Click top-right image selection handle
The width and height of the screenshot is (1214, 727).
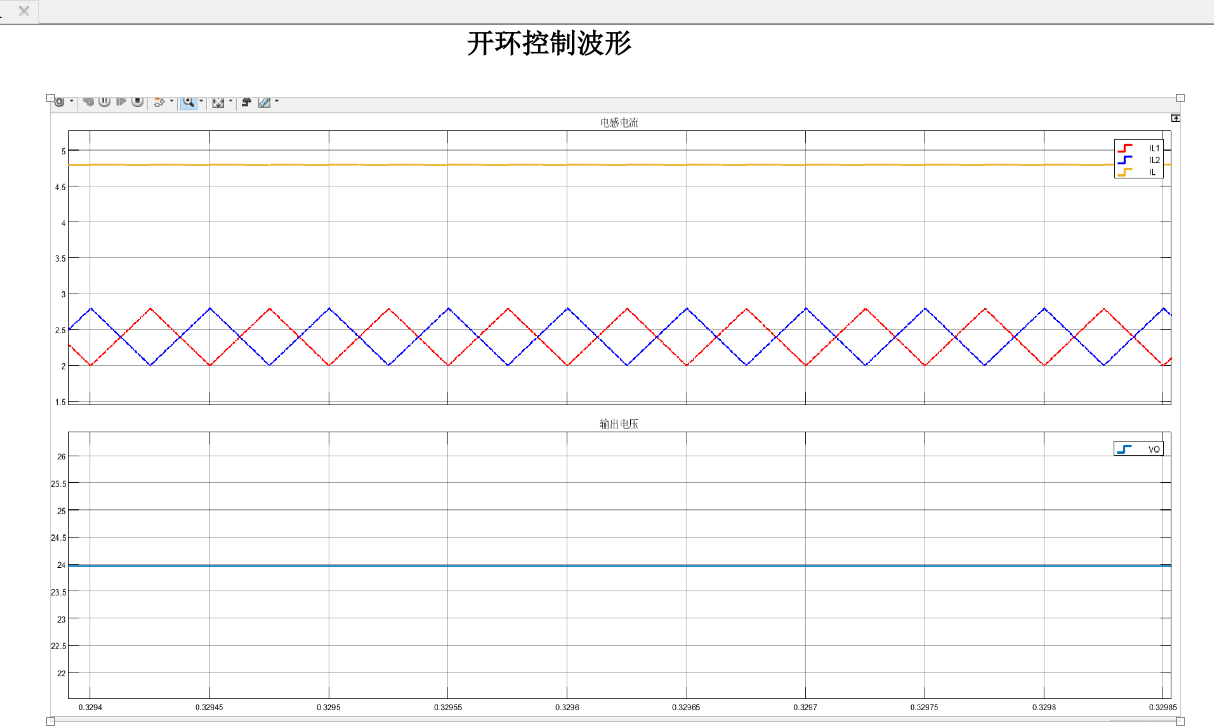[x=1180, y=98]
